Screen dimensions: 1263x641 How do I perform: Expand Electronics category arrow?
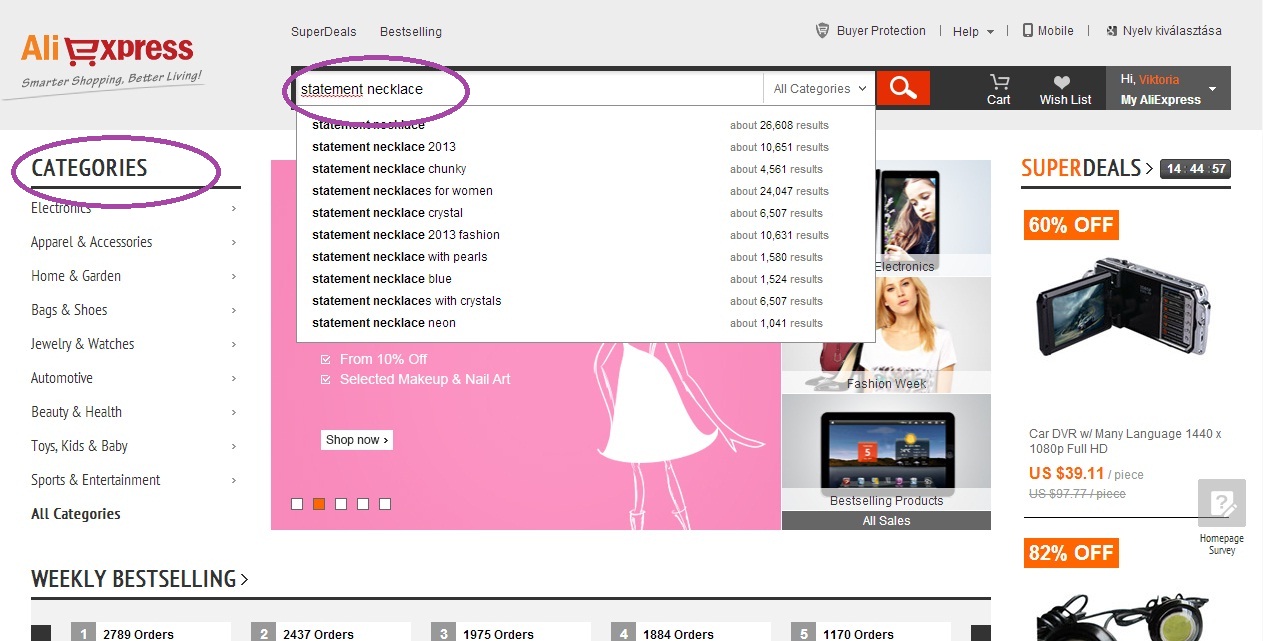coord(234,208)
